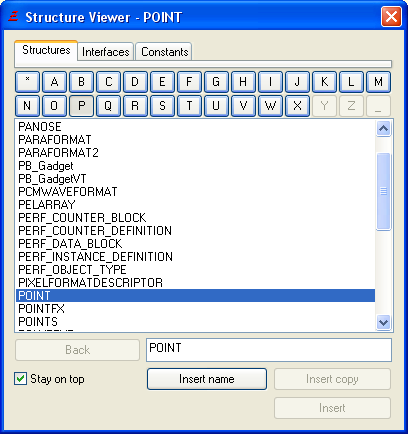This screenshot has height=434, width=408.
Task: Close the Structure Viewer window
Action: (x=391, y=16)
